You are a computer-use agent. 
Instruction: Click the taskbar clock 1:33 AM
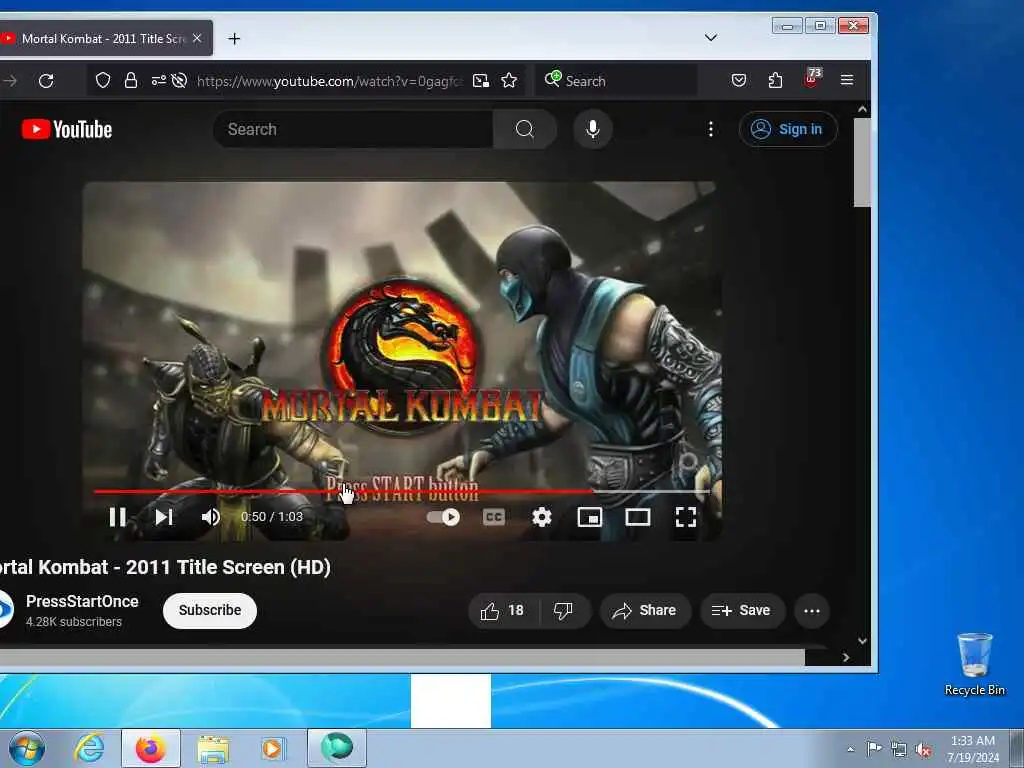pyautogui.click(x=972, y=741)
